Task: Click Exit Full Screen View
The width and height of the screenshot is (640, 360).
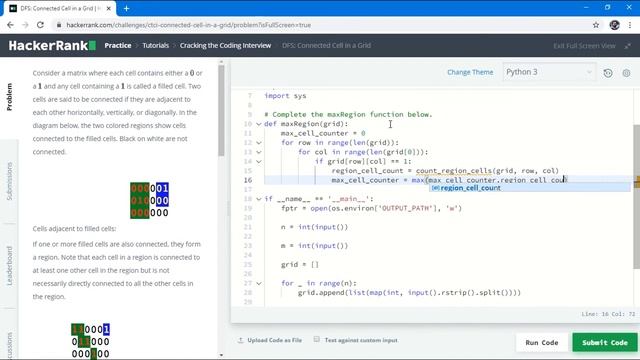Action: pos(584,46)
